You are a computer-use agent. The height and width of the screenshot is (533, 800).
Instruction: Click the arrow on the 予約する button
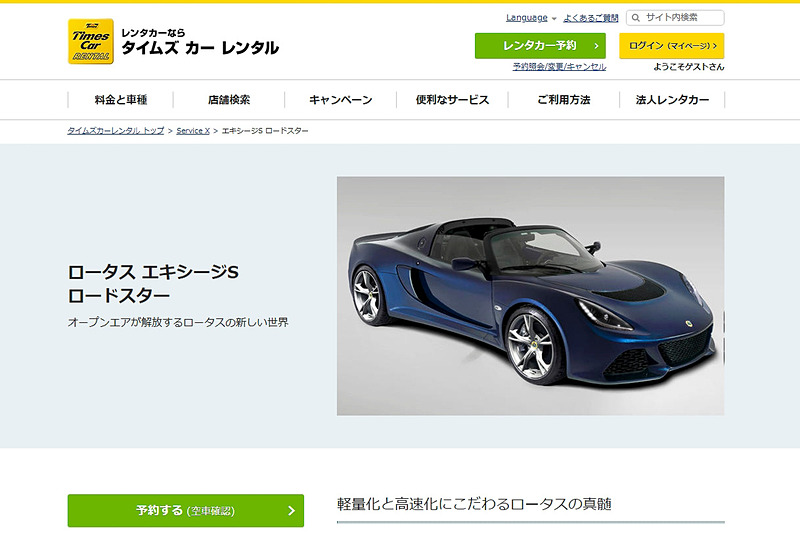point(291,511)
